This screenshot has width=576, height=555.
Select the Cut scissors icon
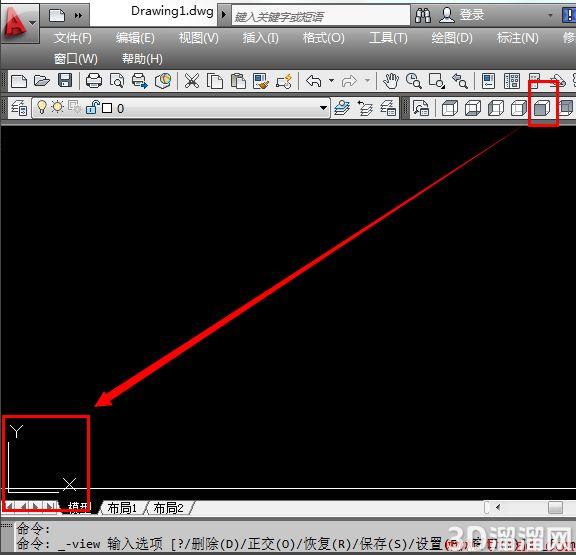pyautogui.click(x=191, y=81)
